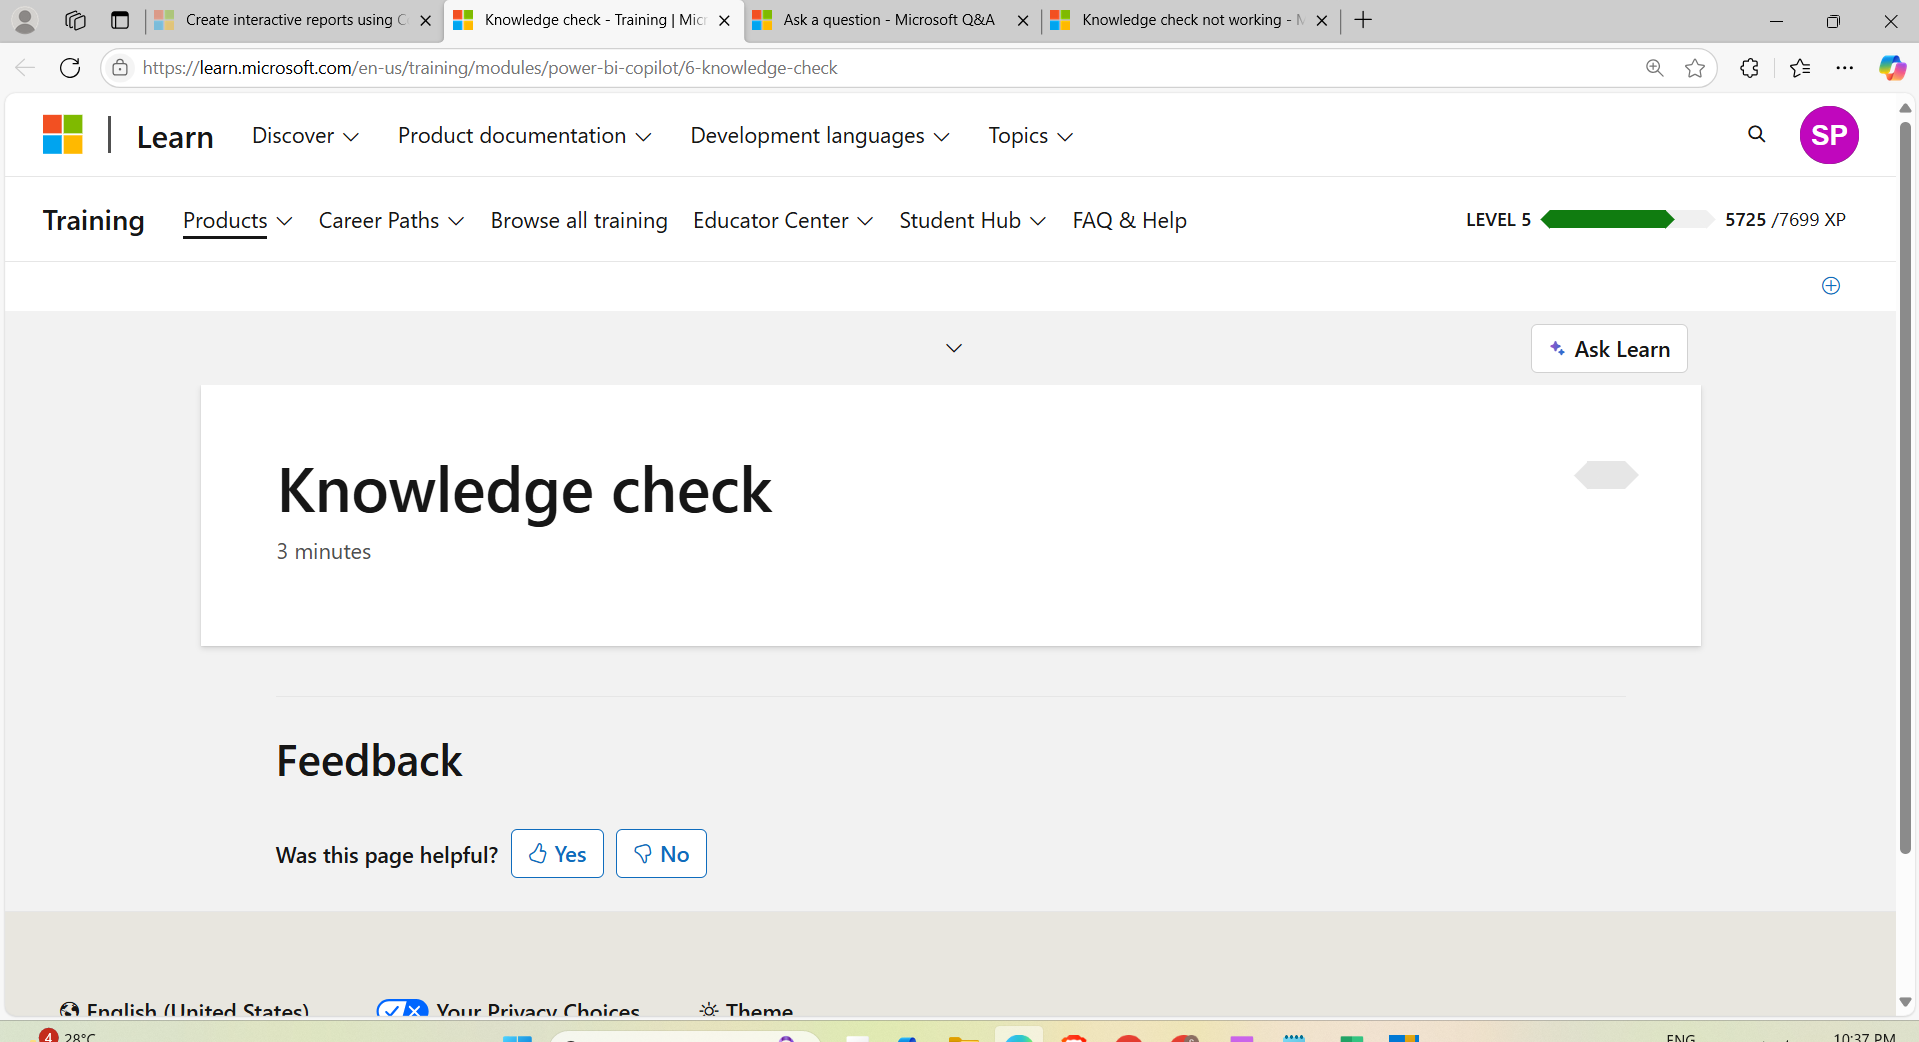Click Yes for page helpful feedback

click(x=557, y=854)
